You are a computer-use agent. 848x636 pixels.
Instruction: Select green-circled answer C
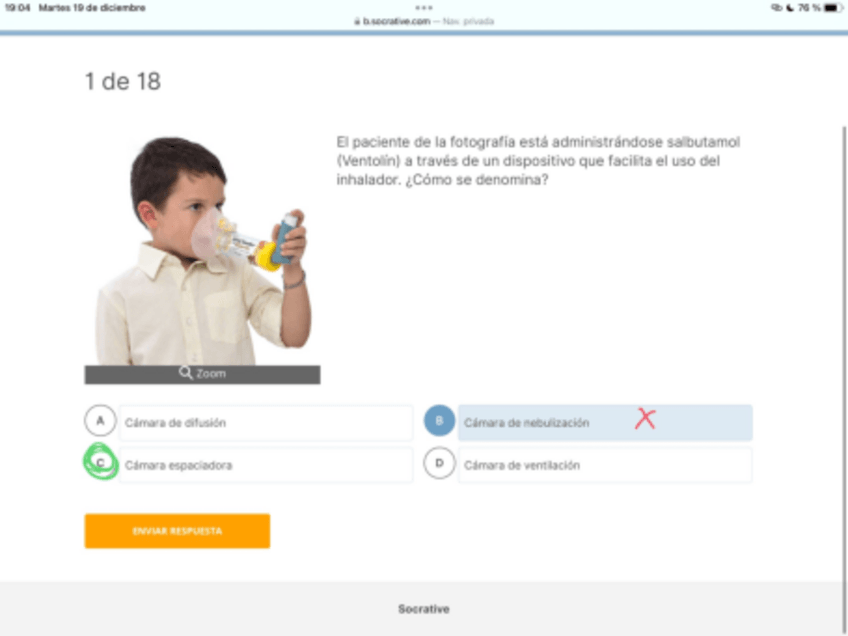click(x=101, y=462)
